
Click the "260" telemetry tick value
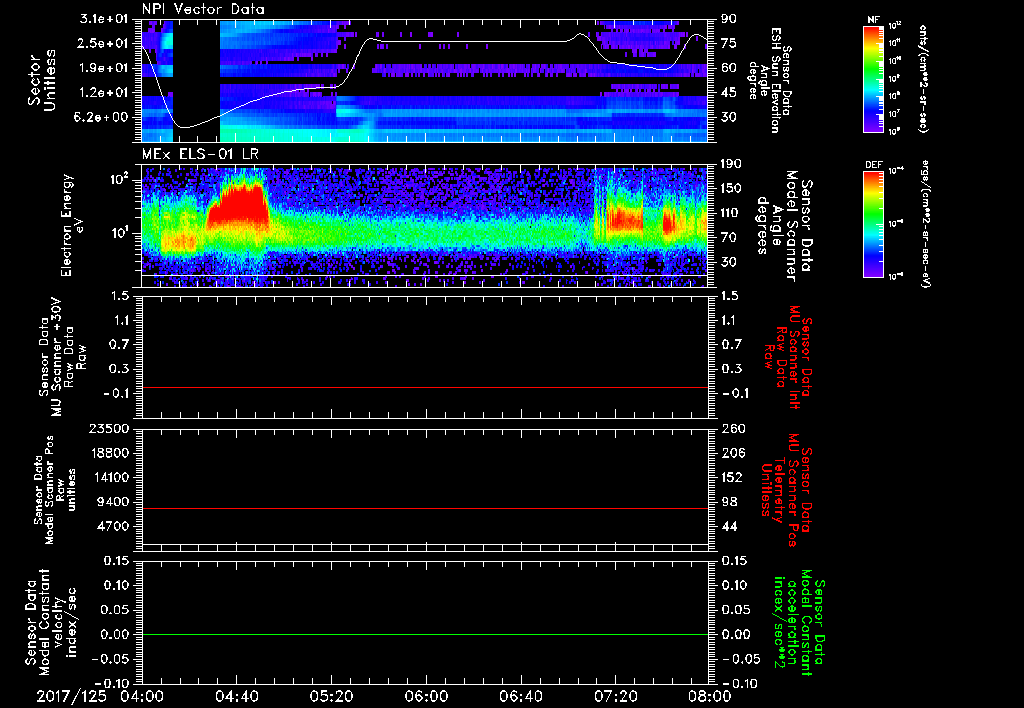(731, 429)
